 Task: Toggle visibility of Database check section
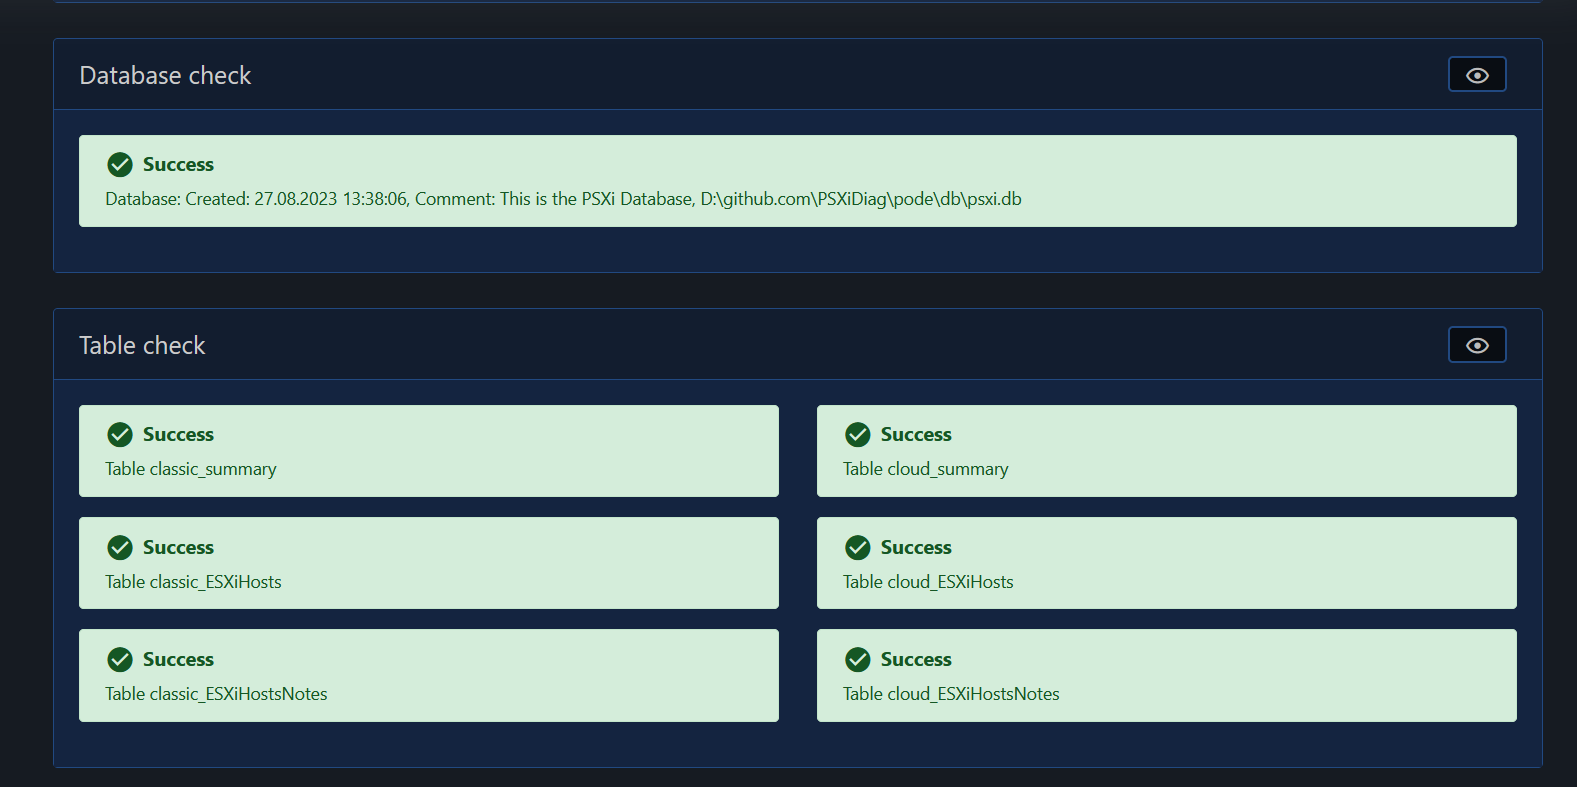[1477, 75]
